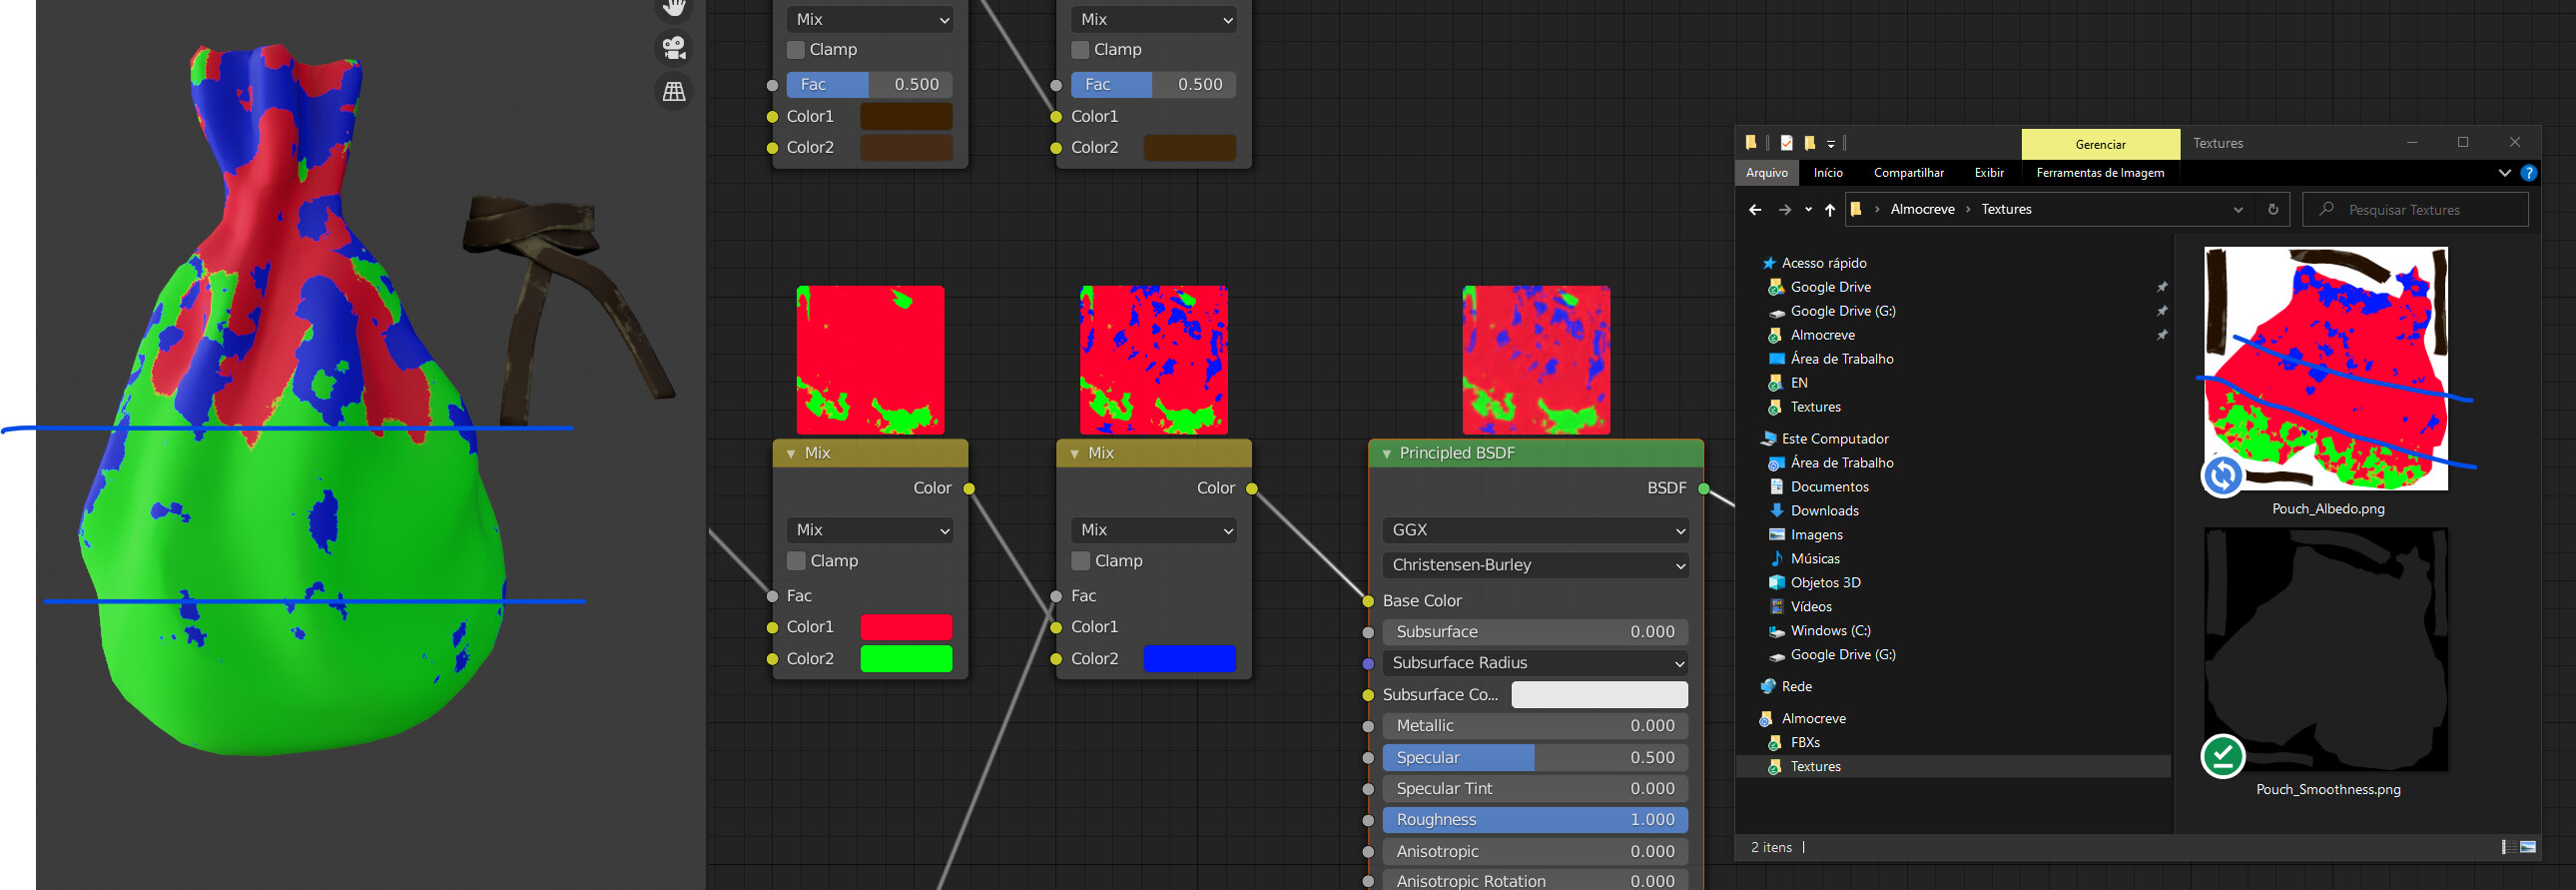Click the pan hand icon in the viewport
The height and width of the screenshot is (890, 2576).
click(674, 8)
